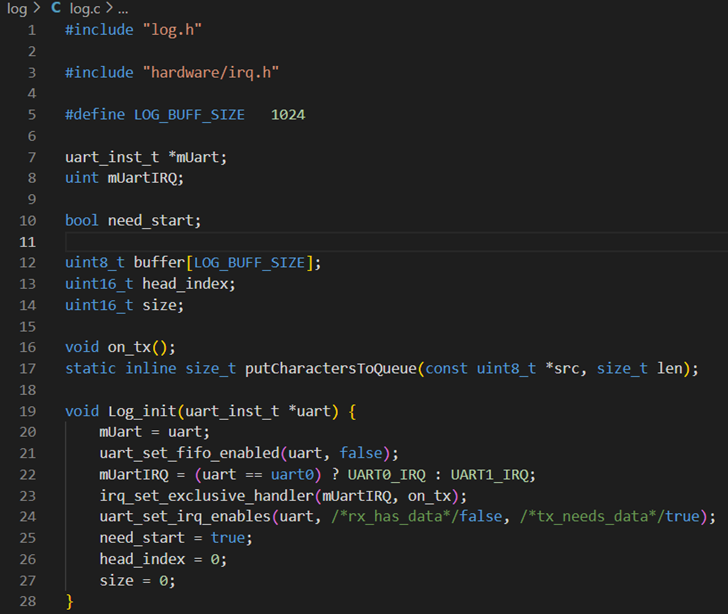Click 'mUartIRQ' in the line 8 declaration
The image size is (728, 614).
(142, 178)
